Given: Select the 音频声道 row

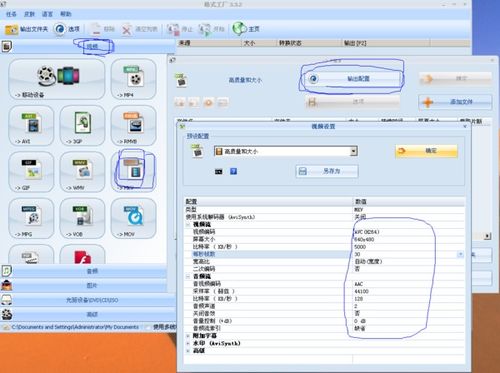Looking at the screenshot, I should [324, 306].
